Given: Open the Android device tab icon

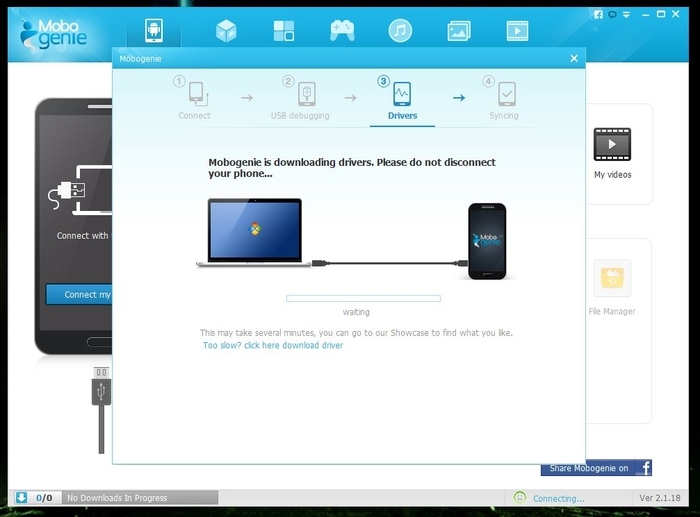Looking at the screenshot, I should (154, 31).
